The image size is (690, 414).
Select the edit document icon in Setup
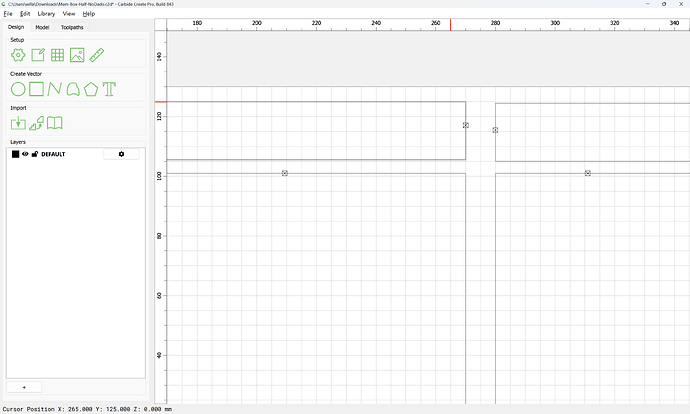[x=38, y=55]
